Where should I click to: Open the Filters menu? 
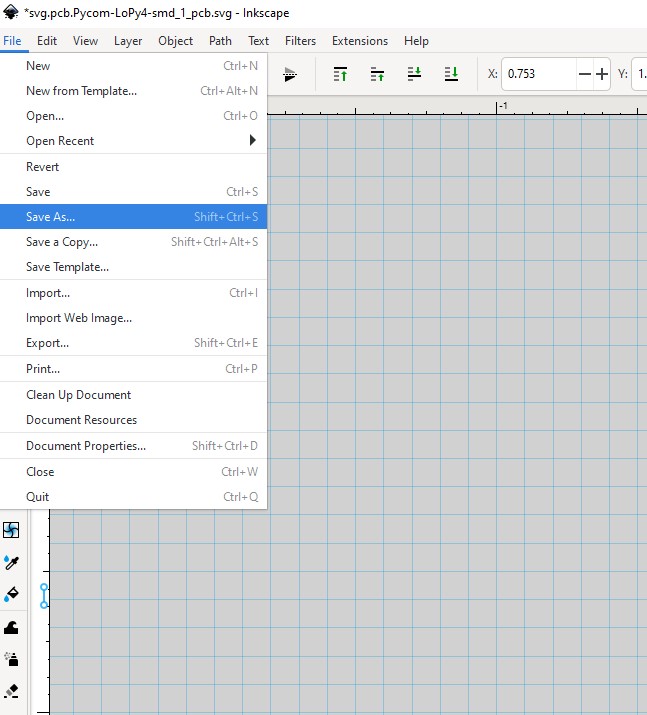[300, 41]
